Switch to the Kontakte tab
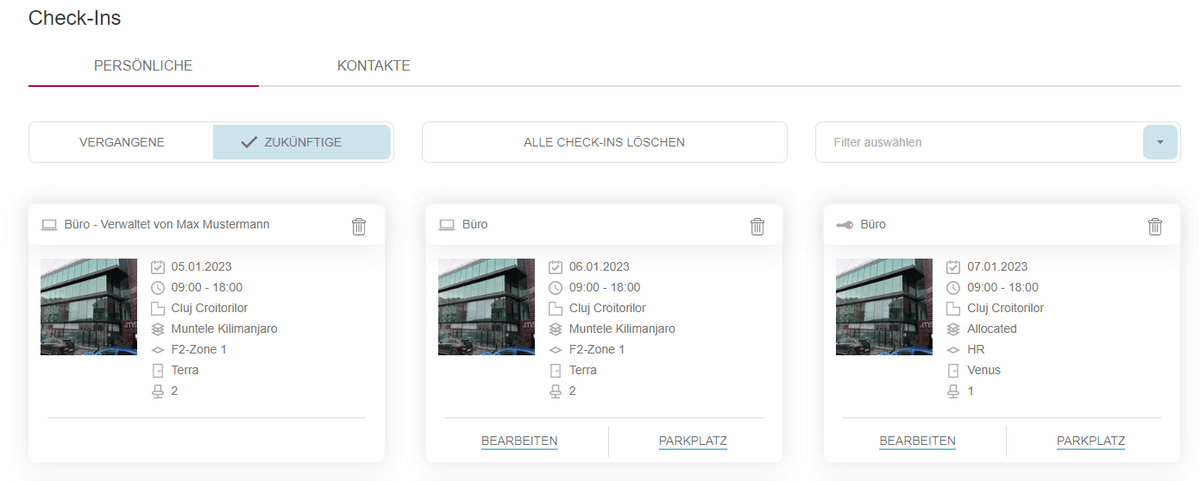 pyautogui.click(x=374, y=66)
